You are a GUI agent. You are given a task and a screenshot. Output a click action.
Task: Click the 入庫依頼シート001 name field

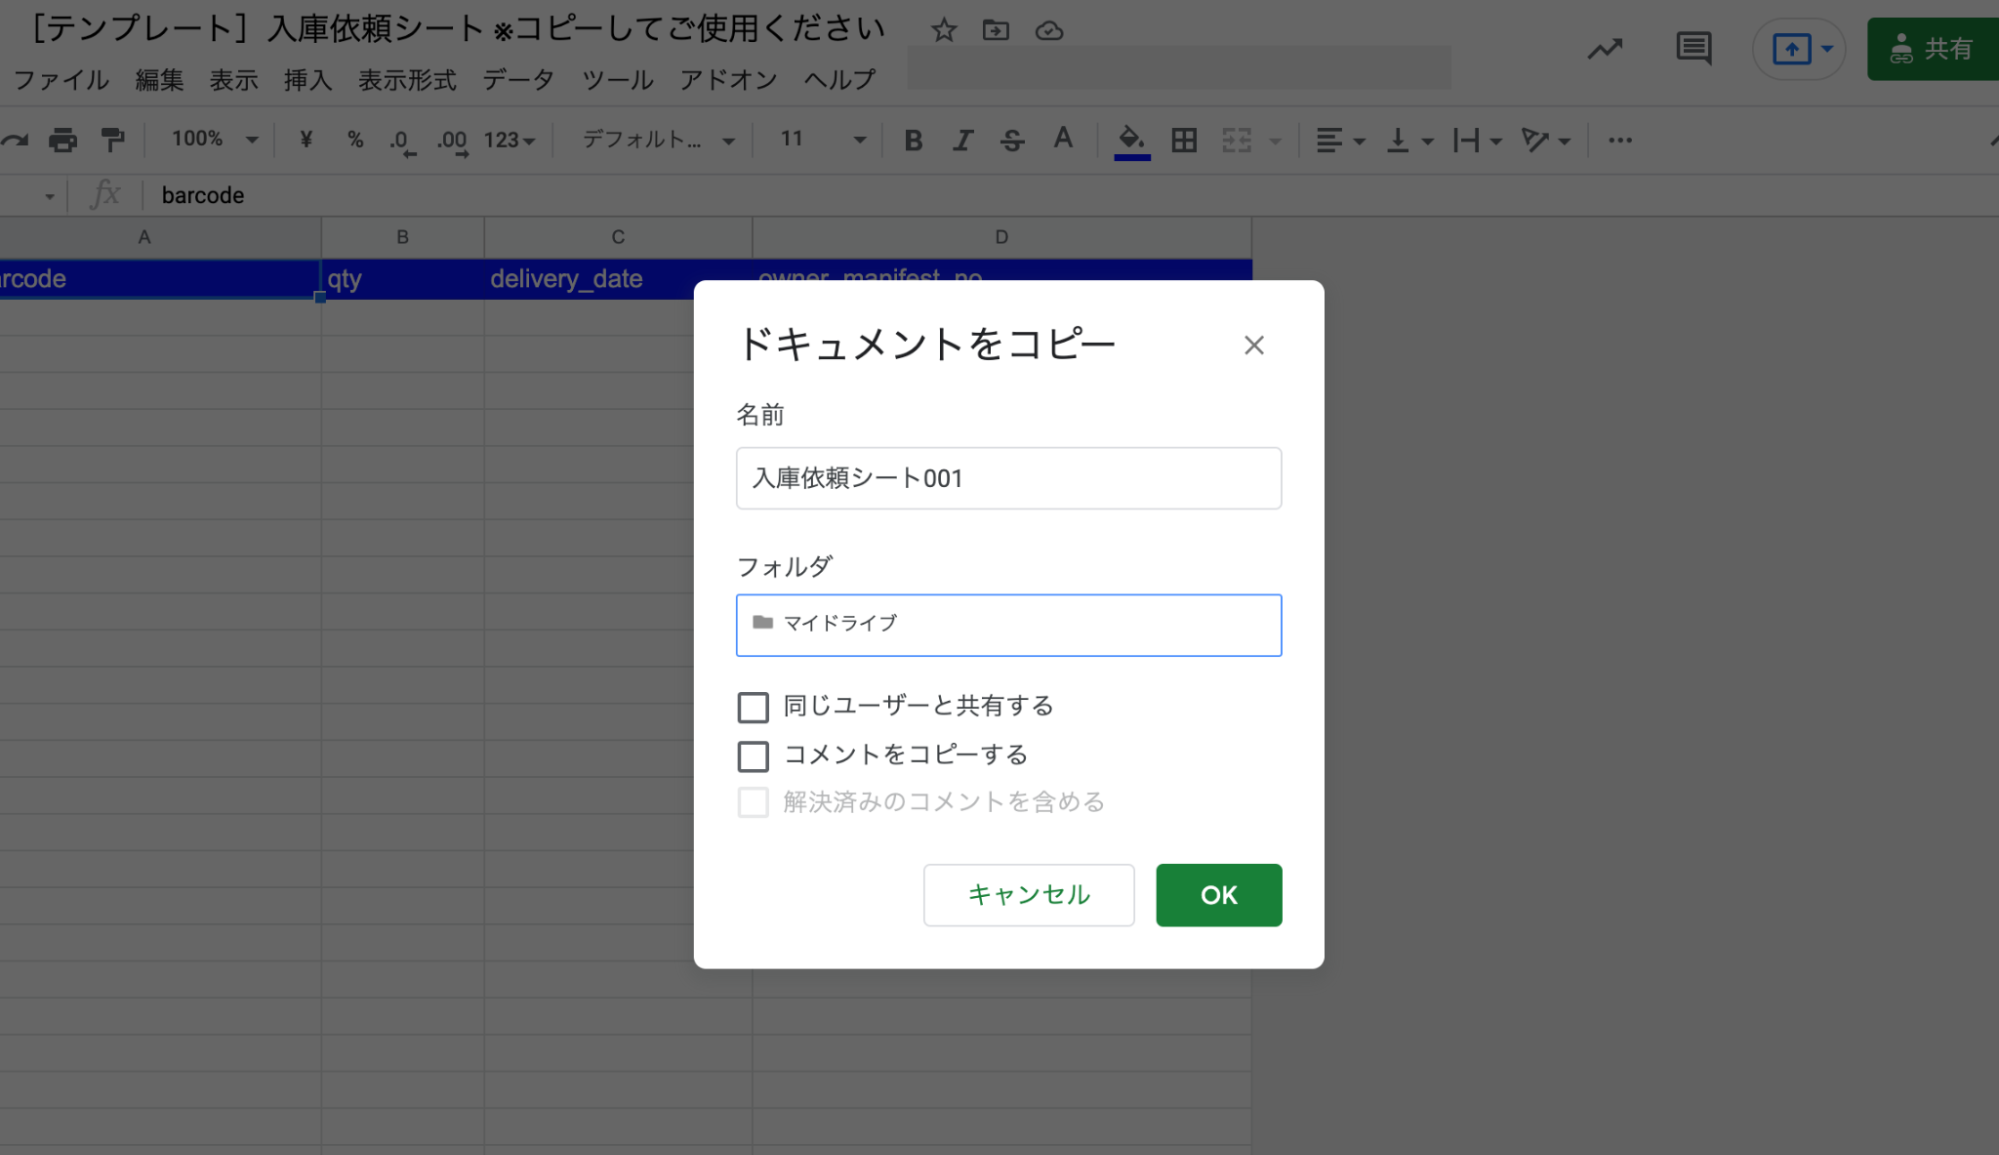1008,478
